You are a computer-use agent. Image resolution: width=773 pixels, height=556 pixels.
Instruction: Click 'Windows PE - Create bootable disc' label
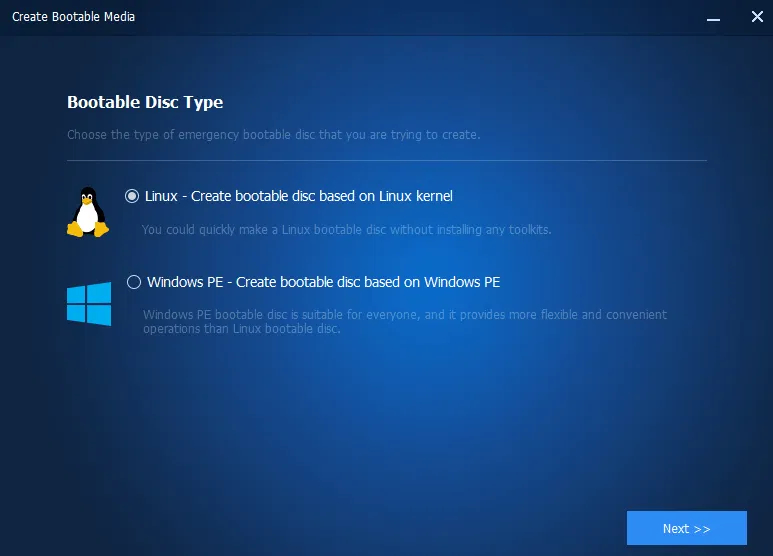(323, 282)
